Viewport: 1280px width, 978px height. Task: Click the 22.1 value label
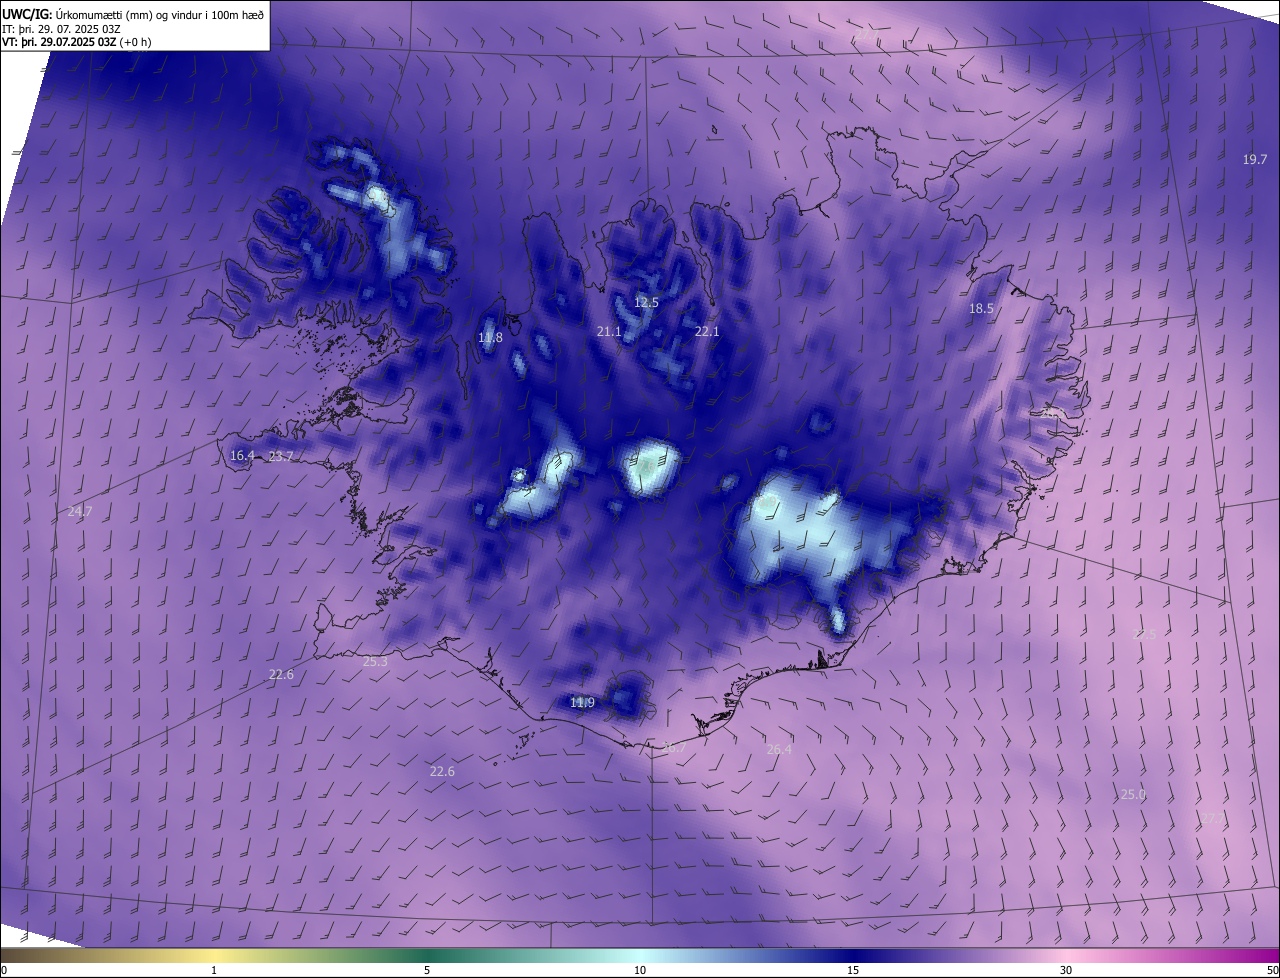coord(707,331)
